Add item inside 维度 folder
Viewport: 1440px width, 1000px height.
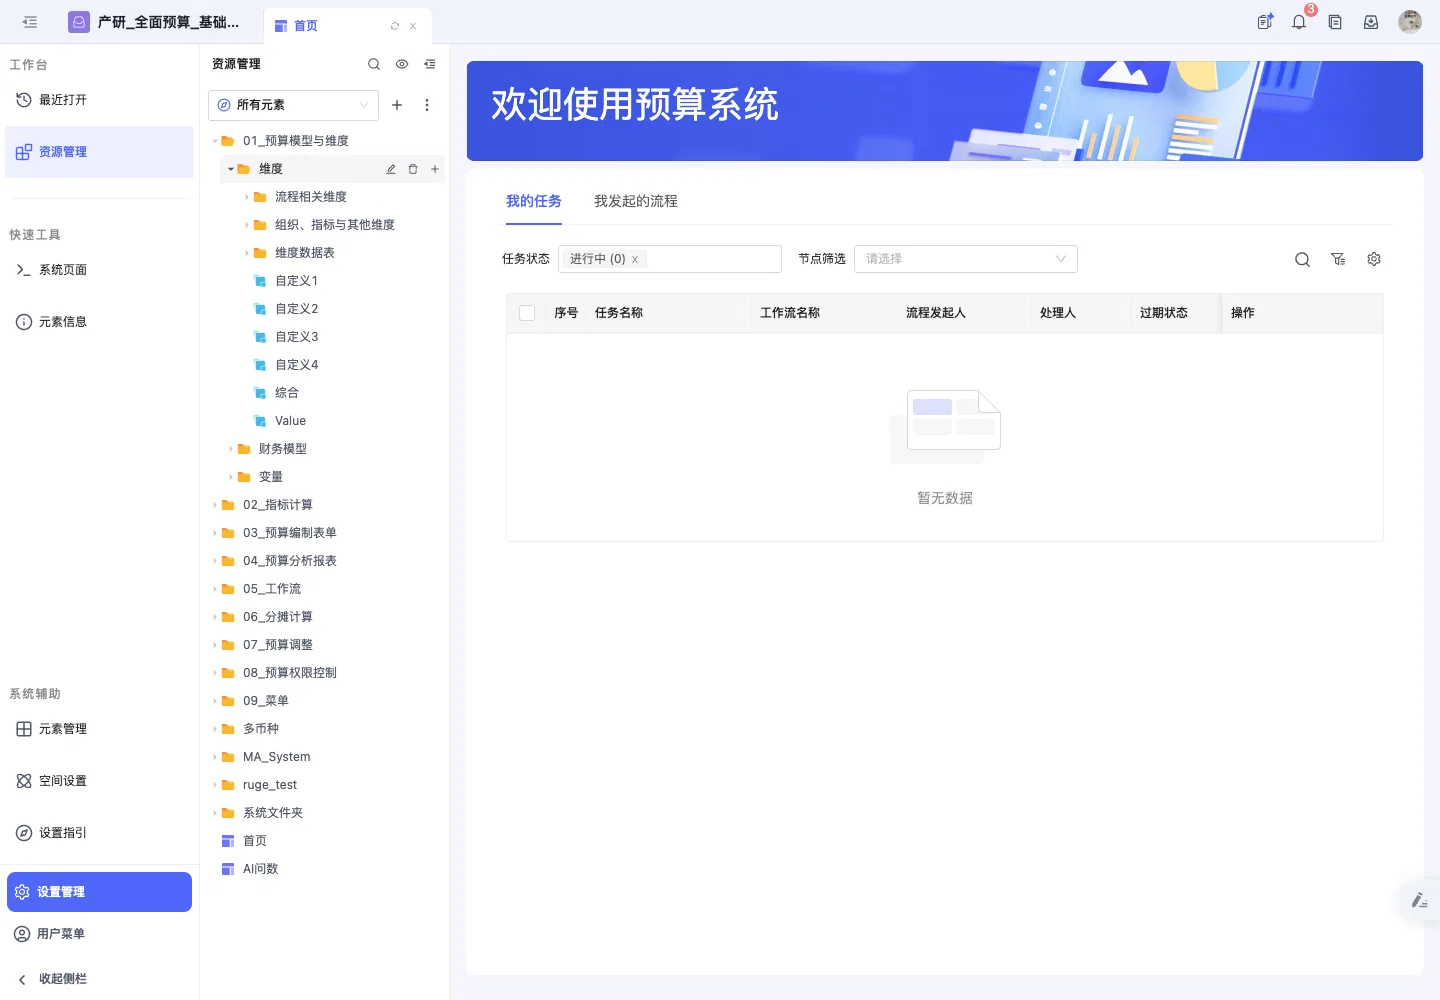click(x=435, y=169)
